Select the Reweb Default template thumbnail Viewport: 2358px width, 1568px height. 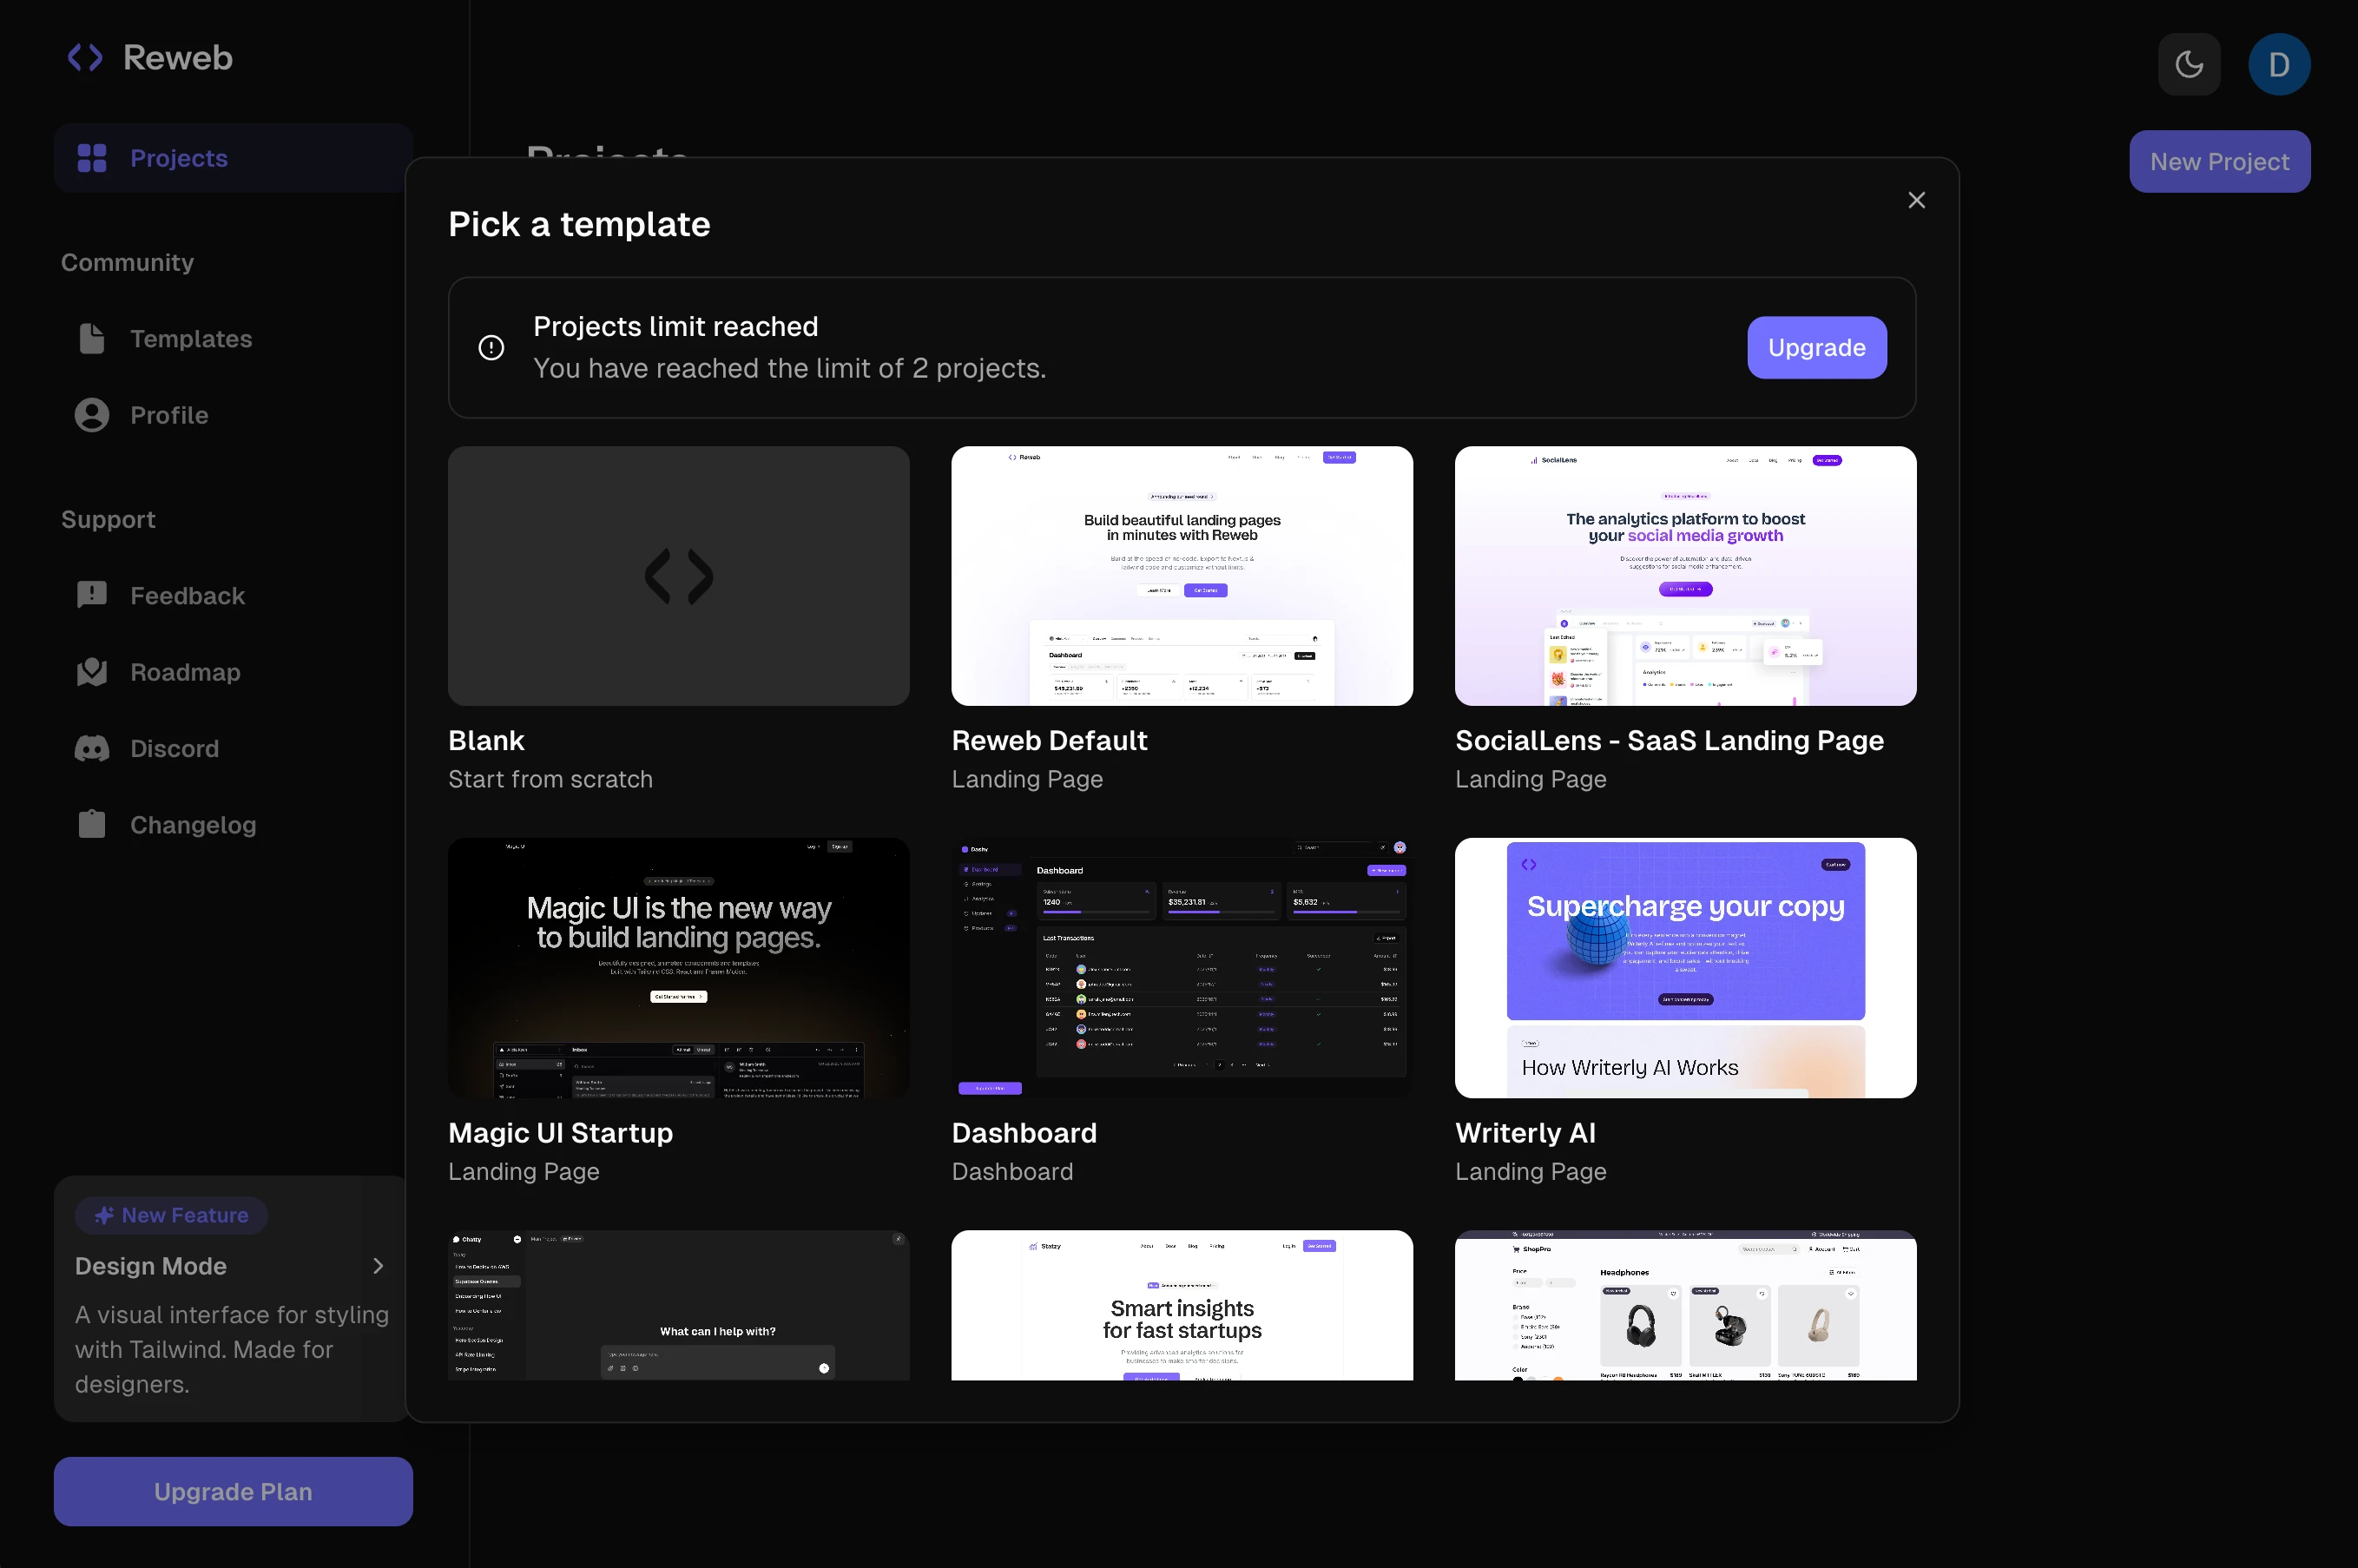(1182, 576)
